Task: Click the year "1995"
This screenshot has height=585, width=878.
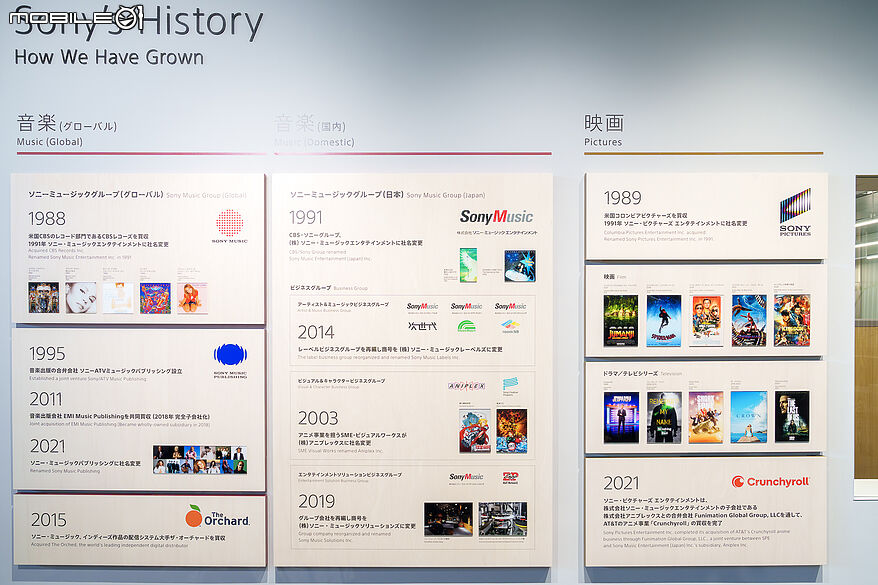Action: (47, 353)
